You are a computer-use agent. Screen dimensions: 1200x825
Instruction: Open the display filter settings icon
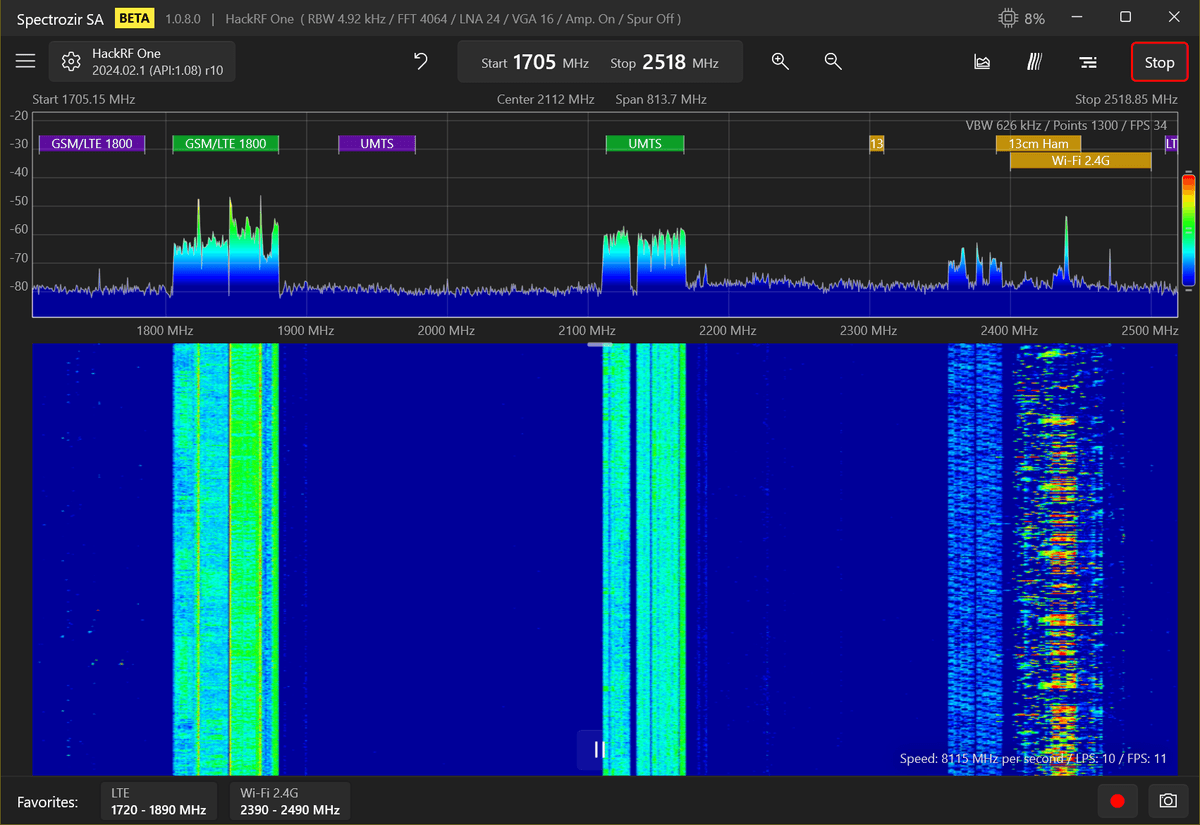1088,62
